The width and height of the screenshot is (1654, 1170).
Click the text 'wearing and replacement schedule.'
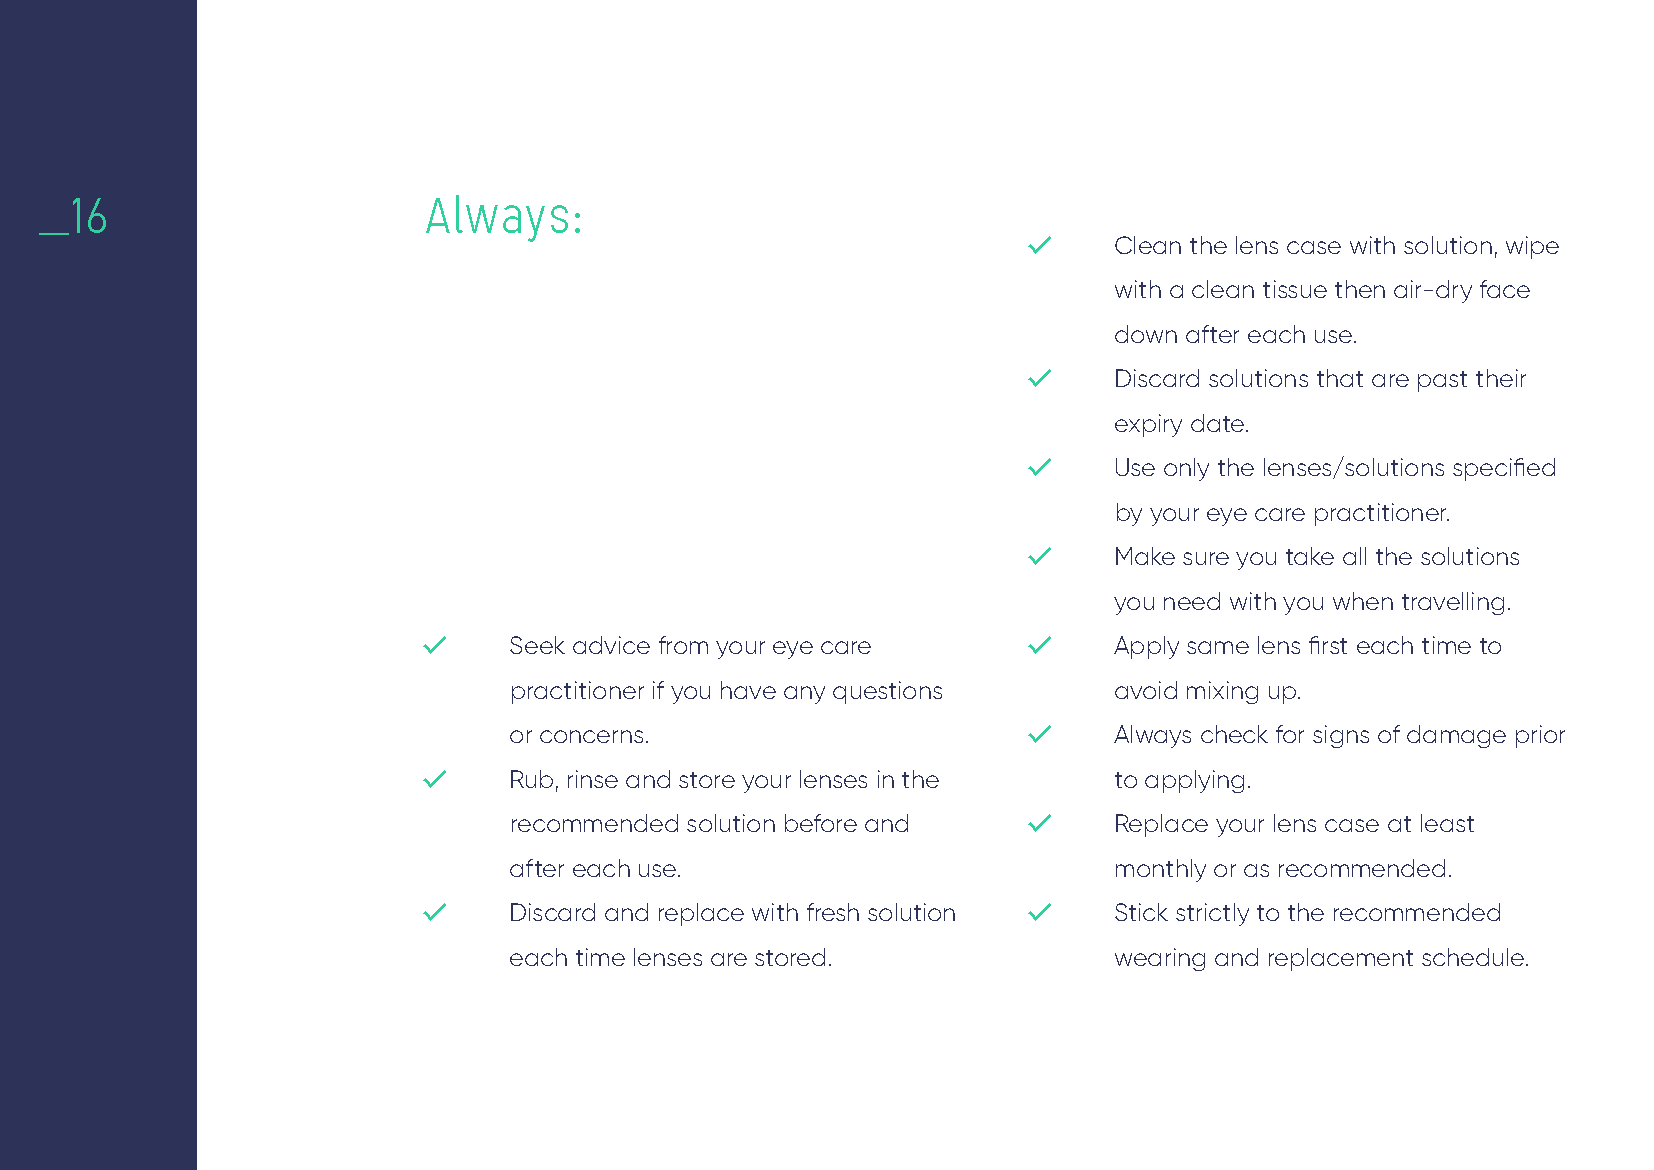coord(1321,958)
